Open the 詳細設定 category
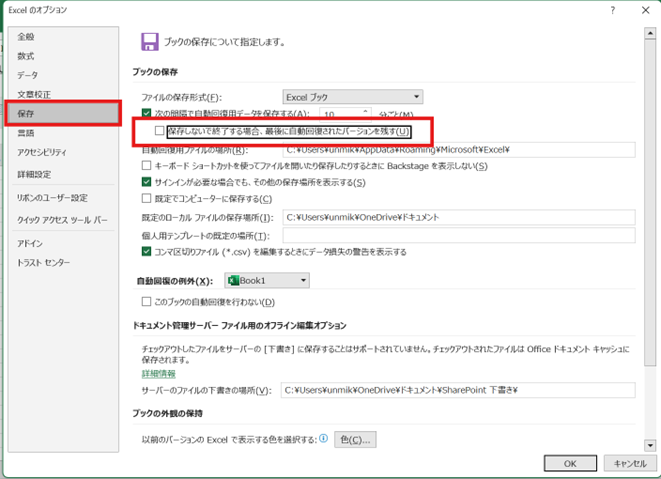661x479 pixels. [x=33, y=174]
